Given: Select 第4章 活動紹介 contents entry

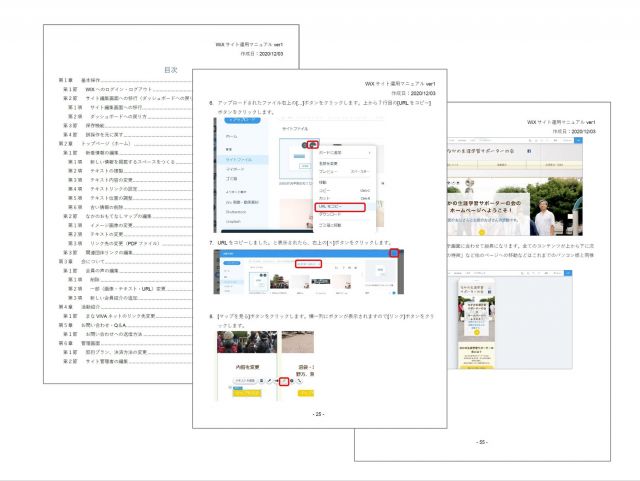Looking at the screenshot, I should click(124, 307).
